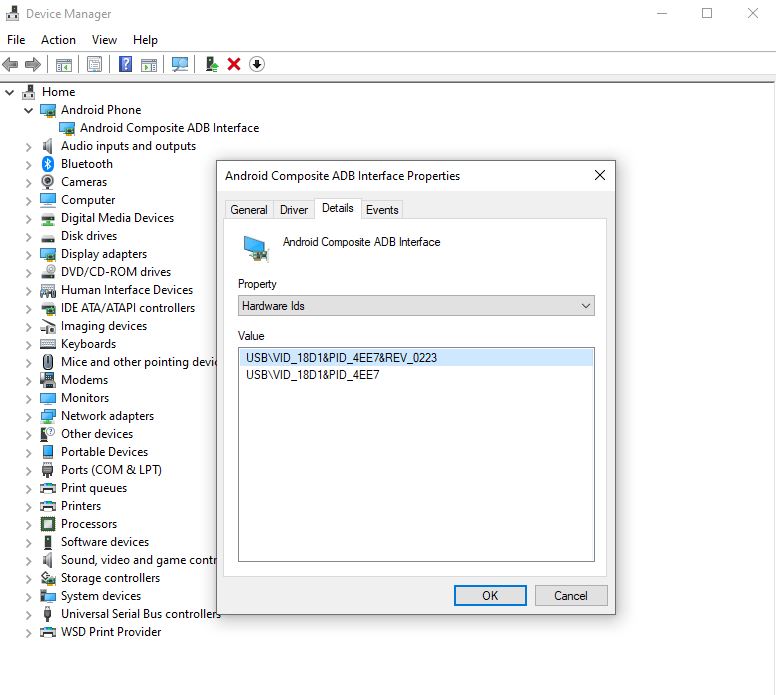Click the Modems category icon

pos(48,380)
